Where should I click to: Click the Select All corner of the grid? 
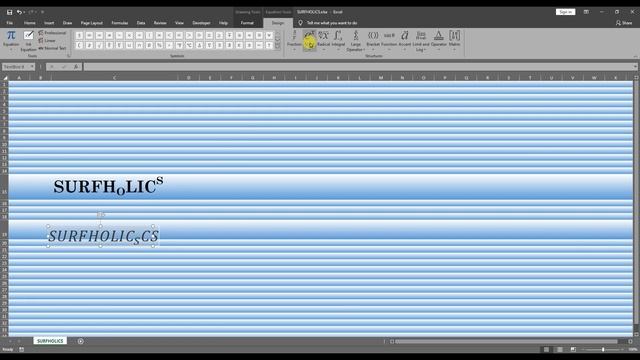[x=5, y=78]
